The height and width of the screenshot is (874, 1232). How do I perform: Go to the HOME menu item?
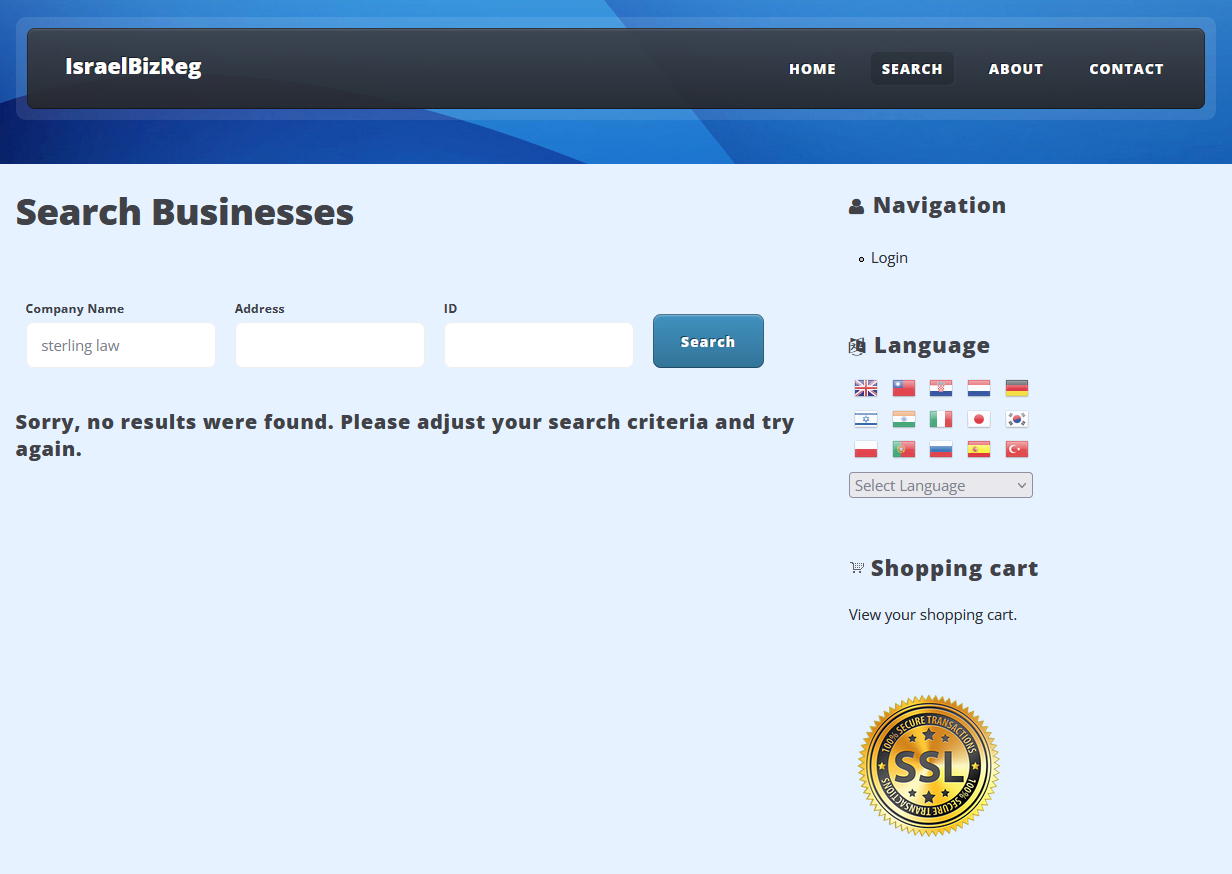coord(812,69)
